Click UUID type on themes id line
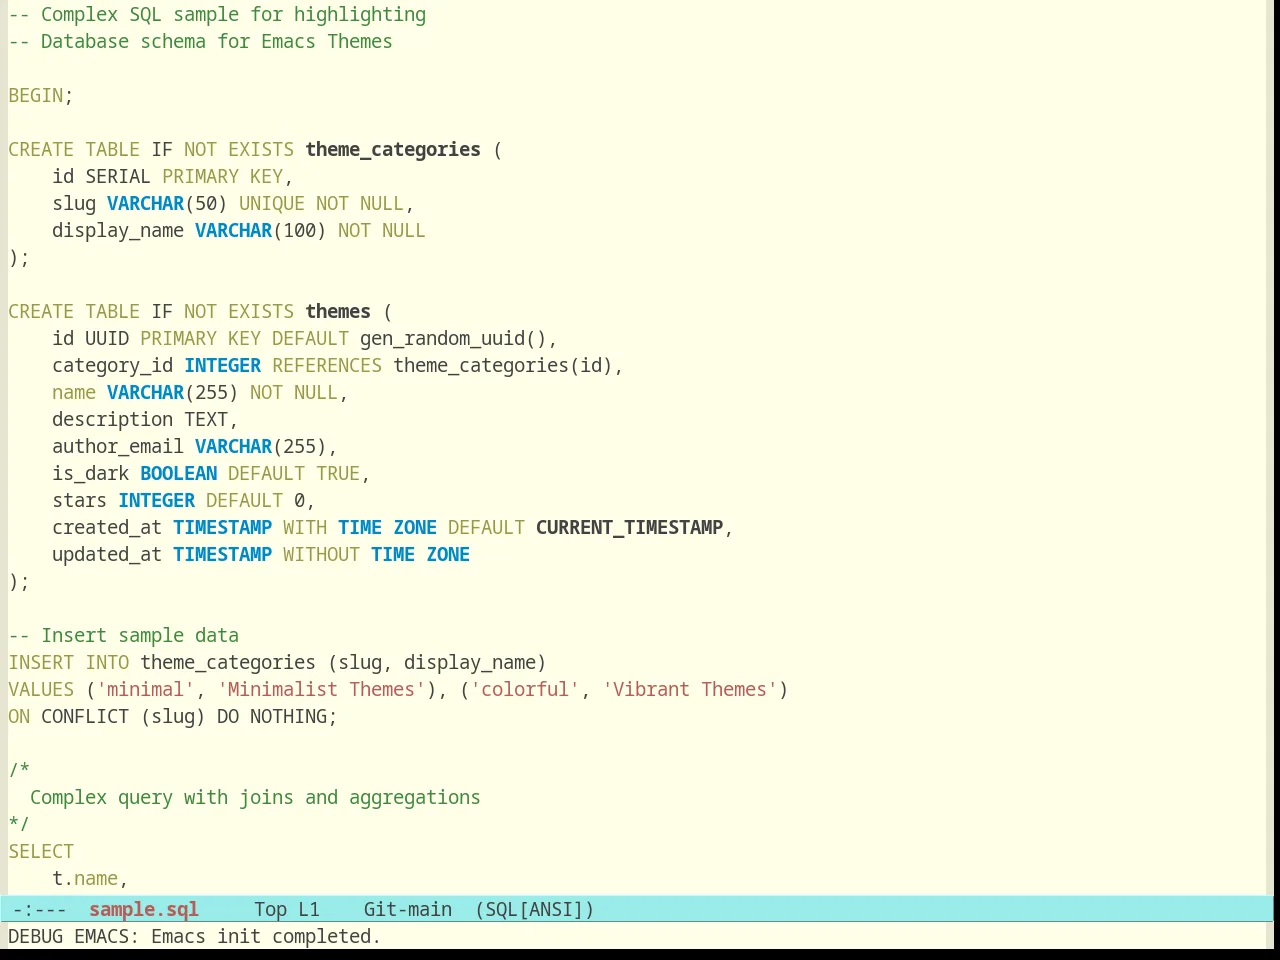The height and width of the screenshot is (960, 1280). [107, 338]
